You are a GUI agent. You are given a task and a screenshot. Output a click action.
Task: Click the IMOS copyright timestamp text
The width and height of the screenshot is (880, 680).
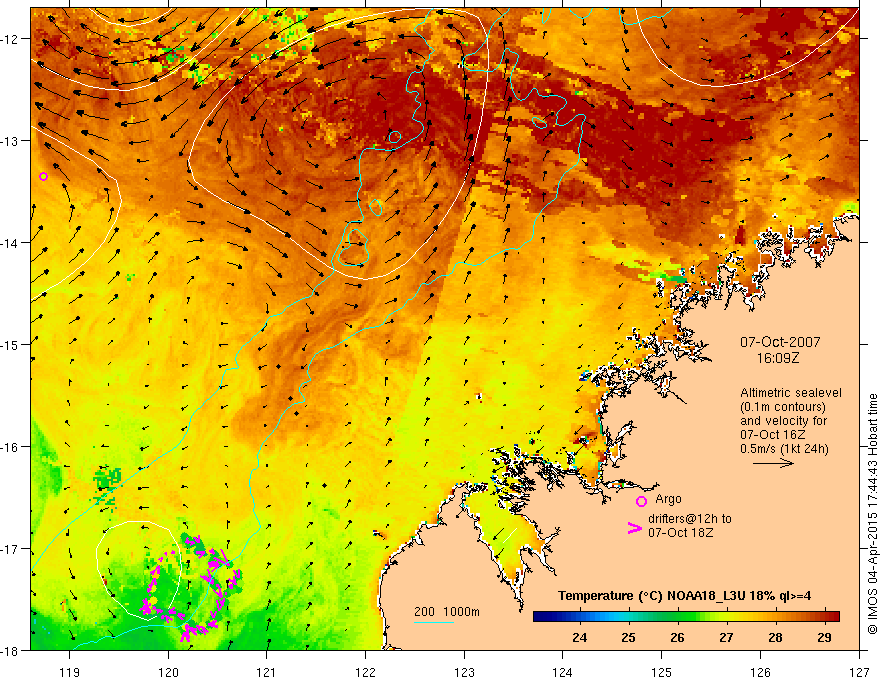872,514
